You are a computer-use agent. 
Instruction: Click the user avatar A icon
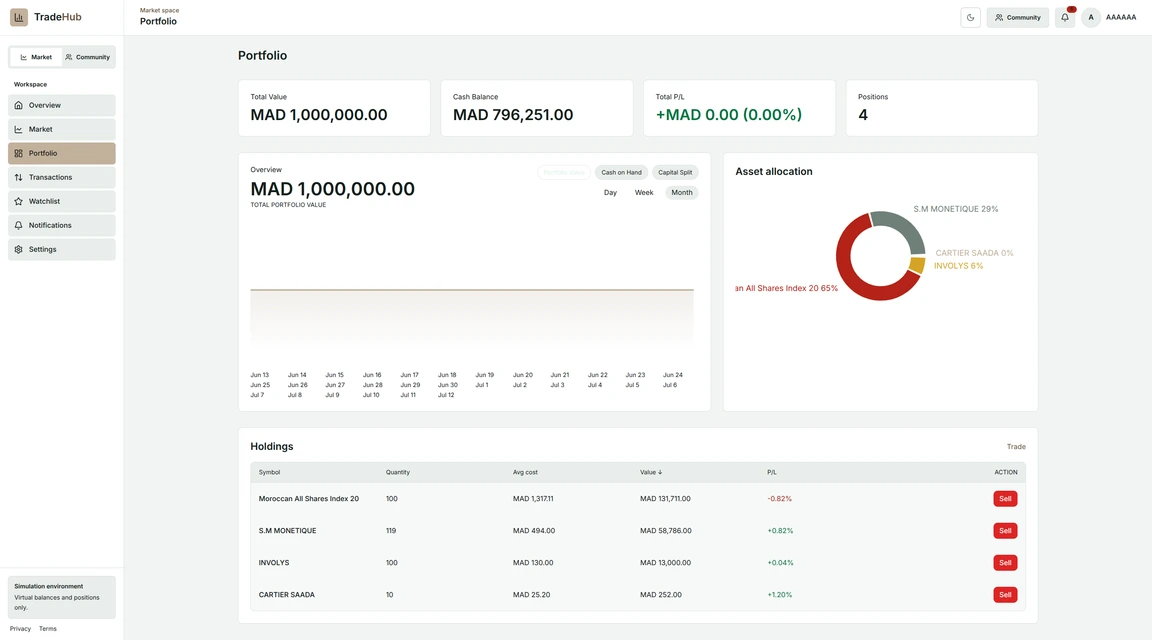[1090, 18]
